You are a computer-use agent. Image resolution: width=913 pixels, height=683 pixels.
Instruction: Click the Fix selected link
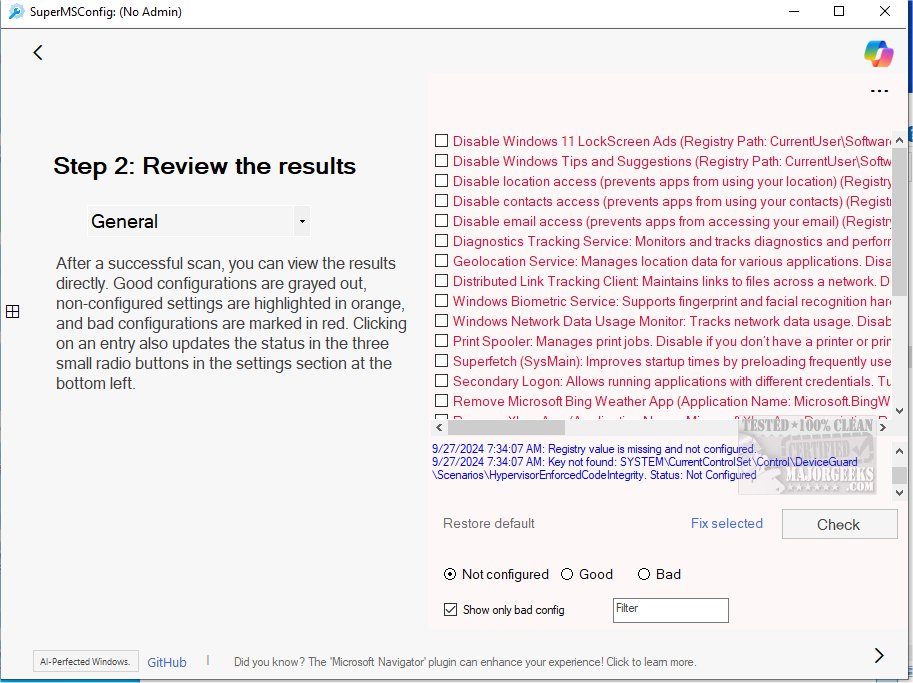727,523
